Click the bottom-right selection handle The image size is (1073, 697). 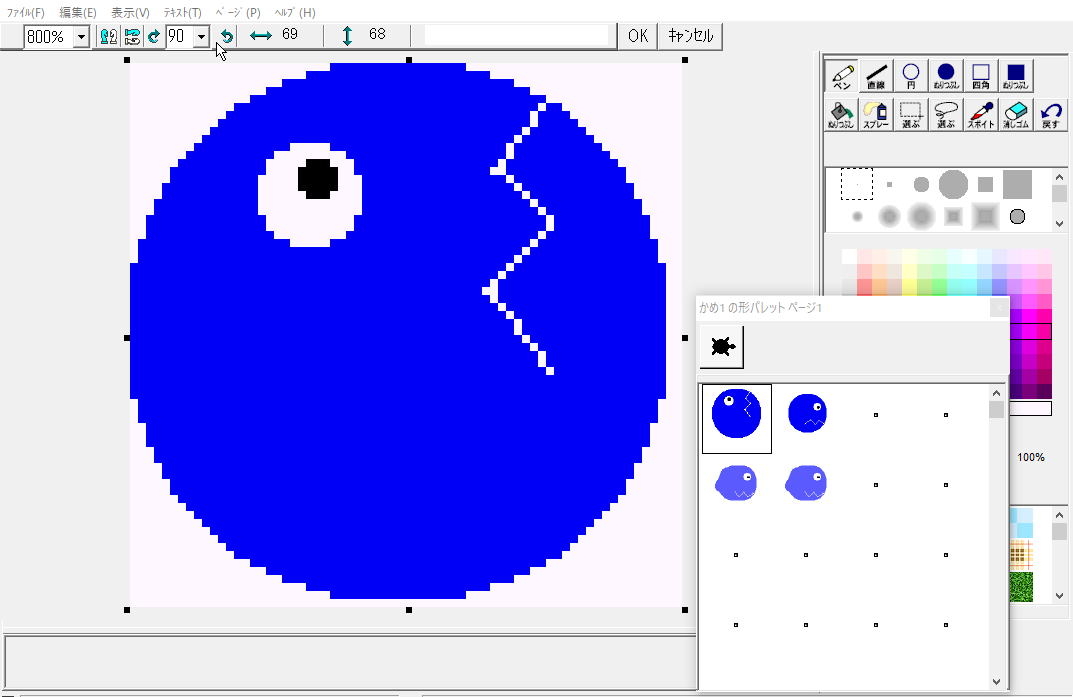685,609
